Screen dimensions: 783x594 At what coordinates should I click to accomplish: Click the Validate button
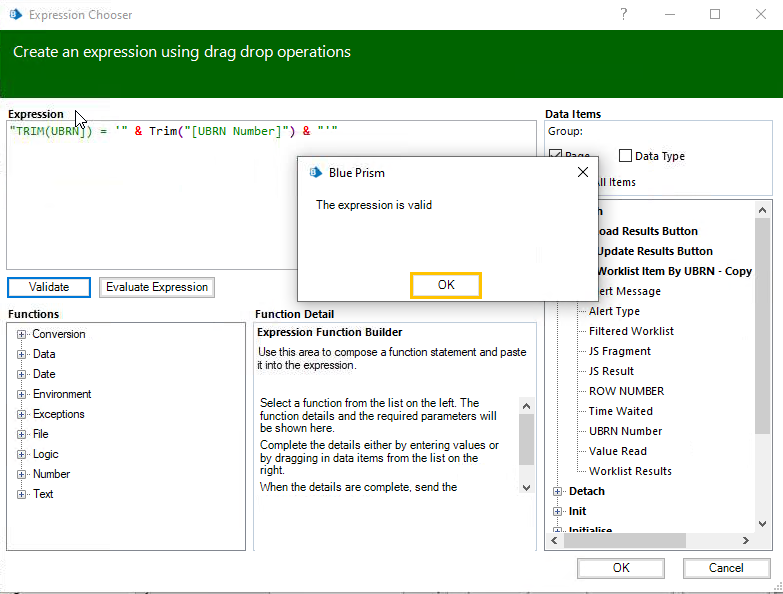pos(49,287)
